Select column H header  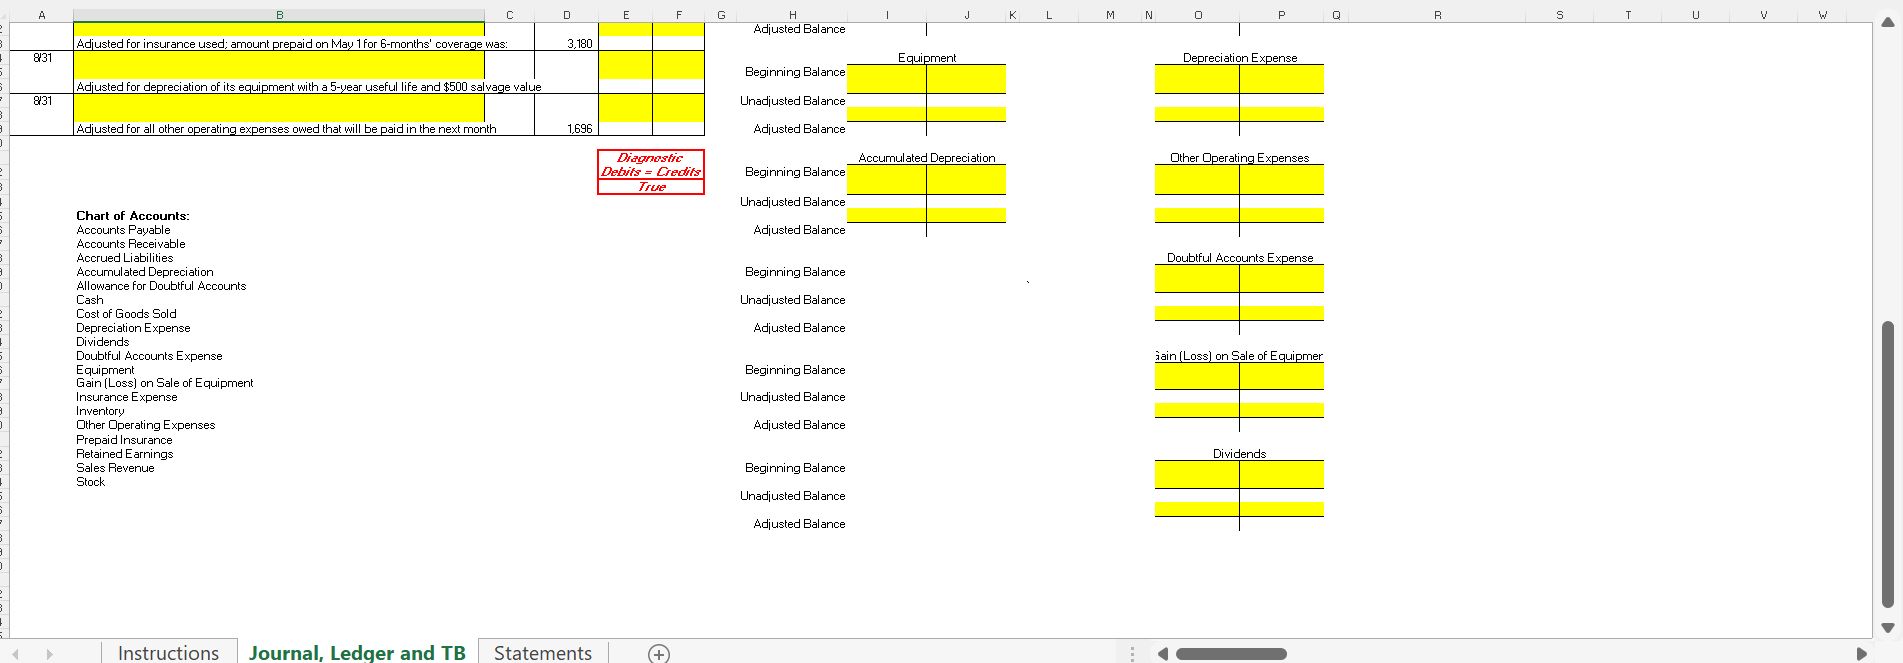[792, 15]
